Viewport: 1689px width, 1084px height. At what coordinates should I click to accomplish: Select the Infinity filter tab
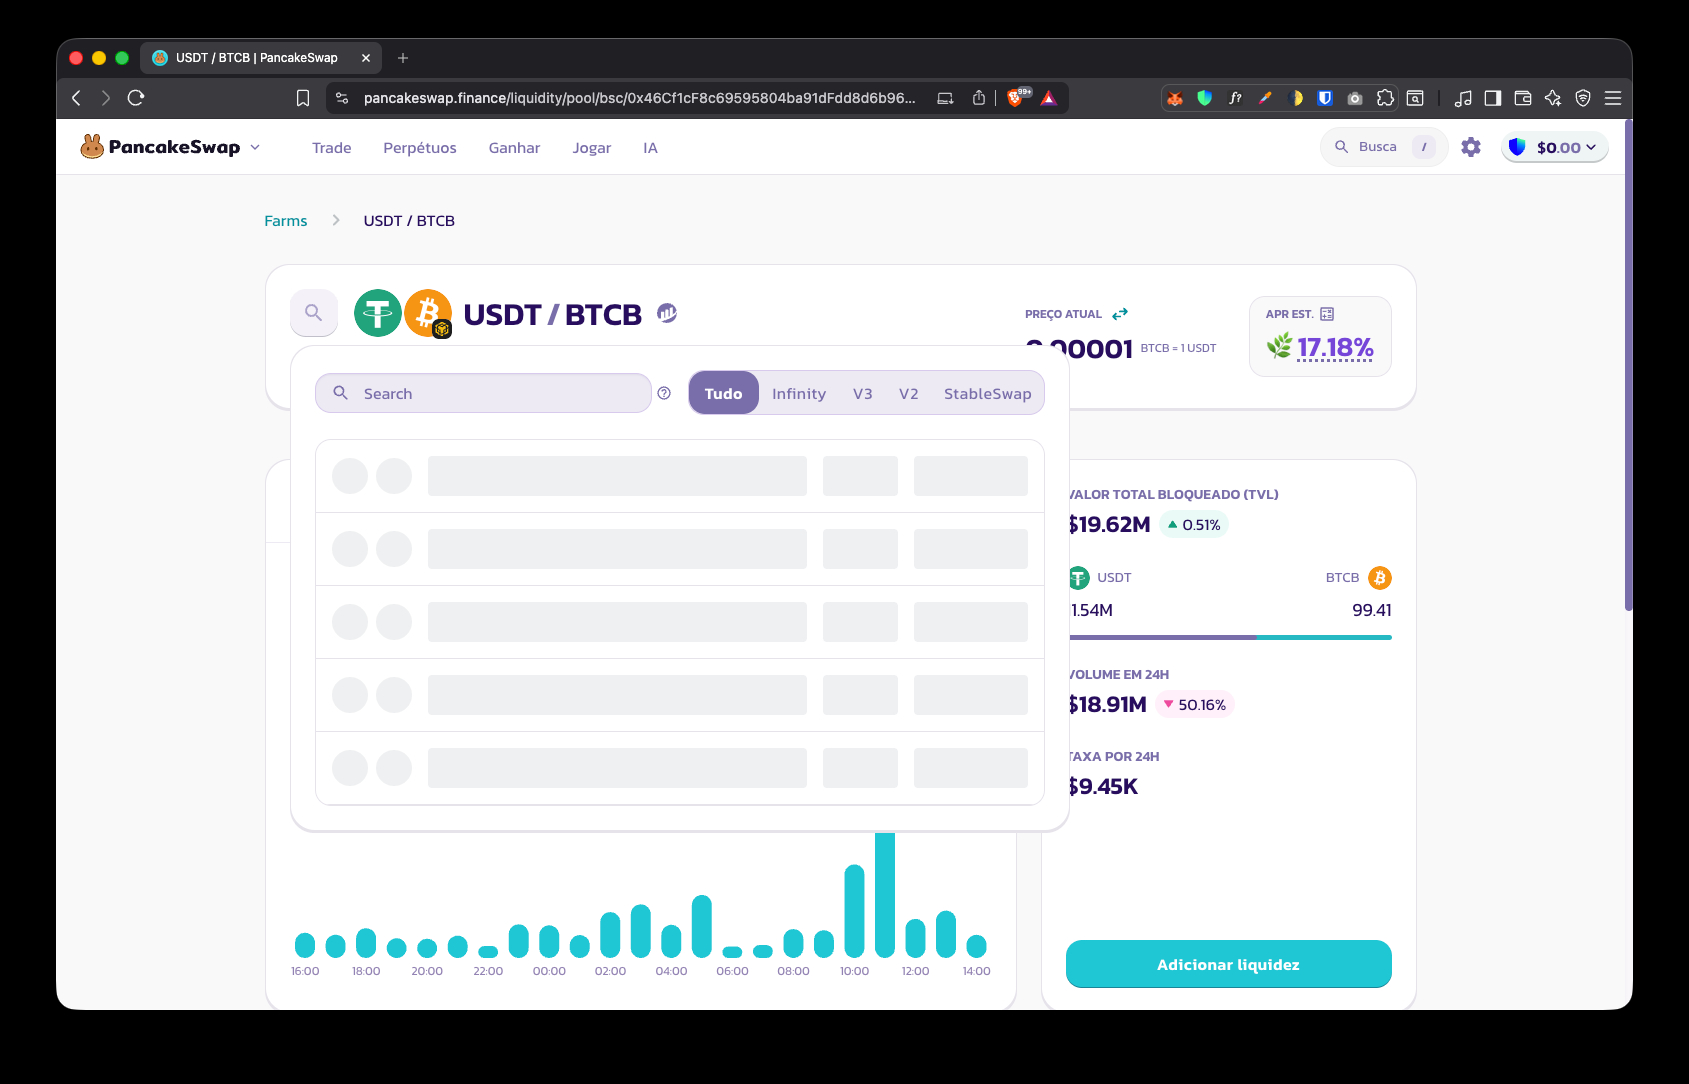799,394
